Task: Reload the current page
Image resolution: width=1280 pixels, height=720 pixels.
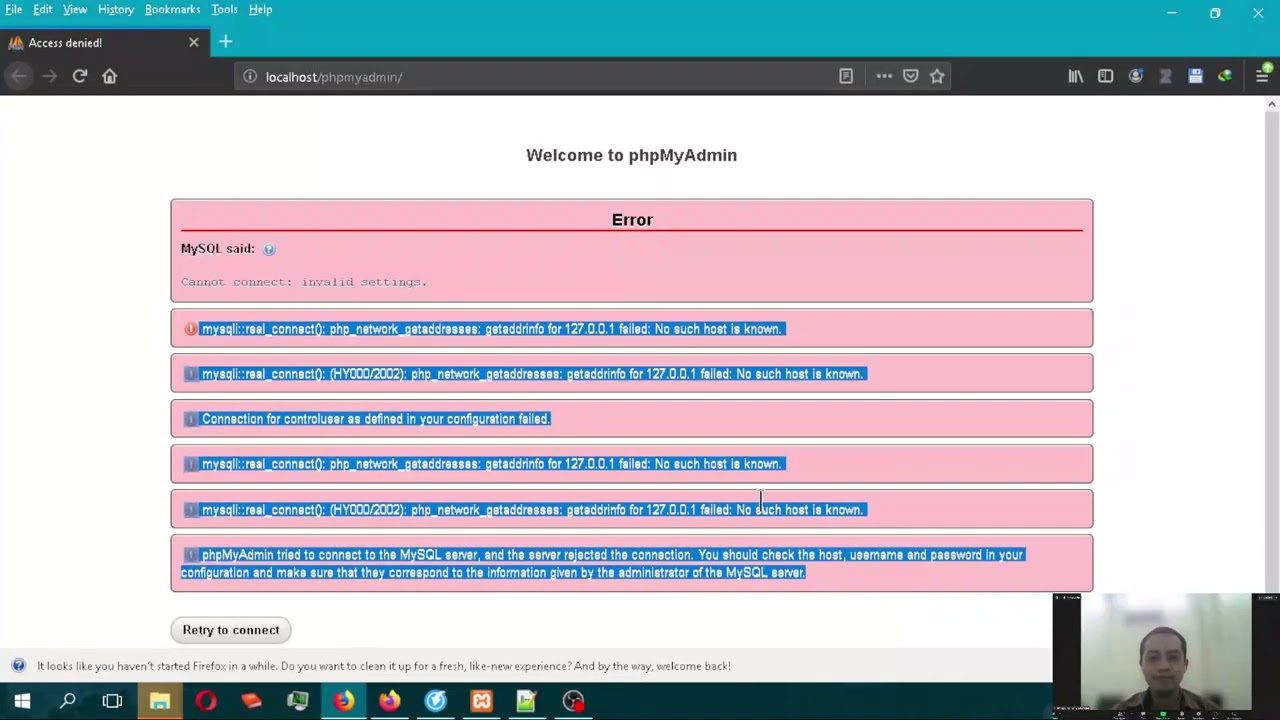Action: (80, 76)
